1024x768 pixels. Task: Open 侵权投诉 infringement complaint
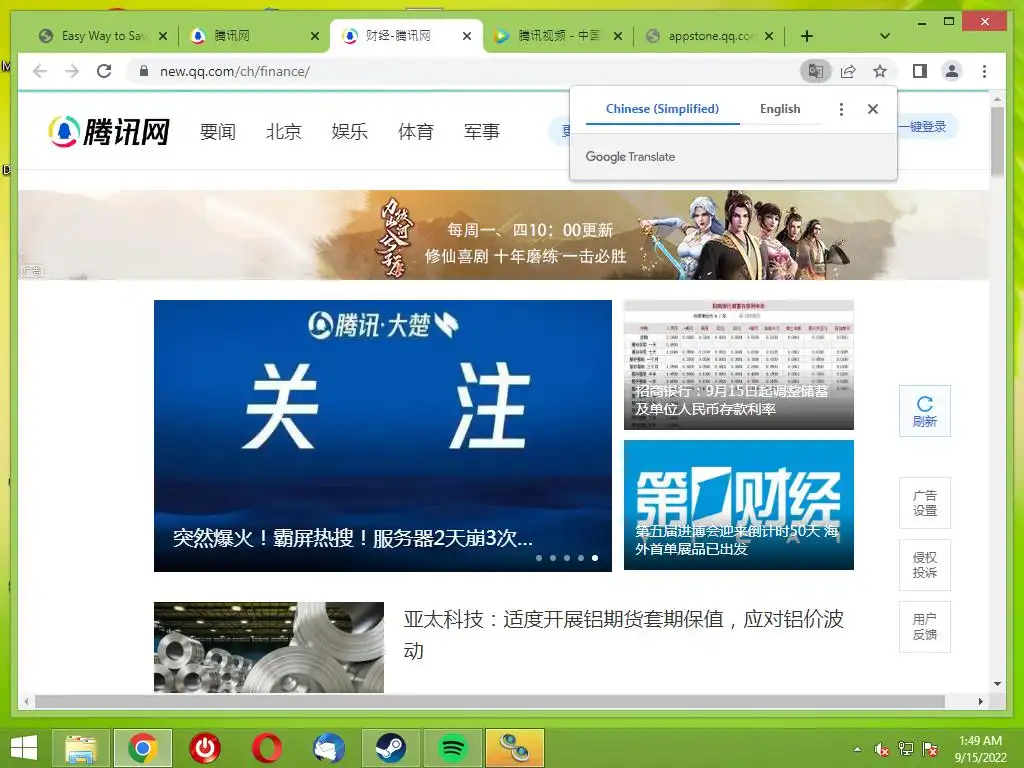pos(925,565)
